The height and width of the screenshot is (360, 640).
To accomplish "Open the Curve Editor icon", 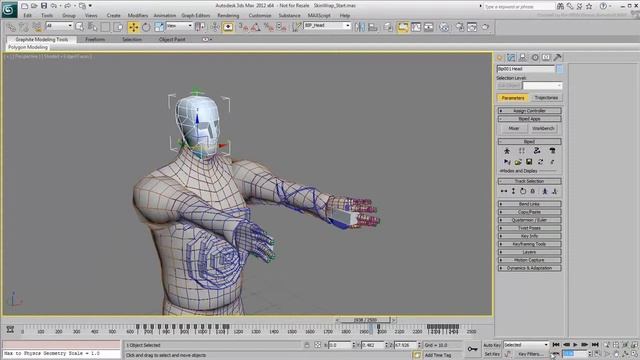I will 416,27.
